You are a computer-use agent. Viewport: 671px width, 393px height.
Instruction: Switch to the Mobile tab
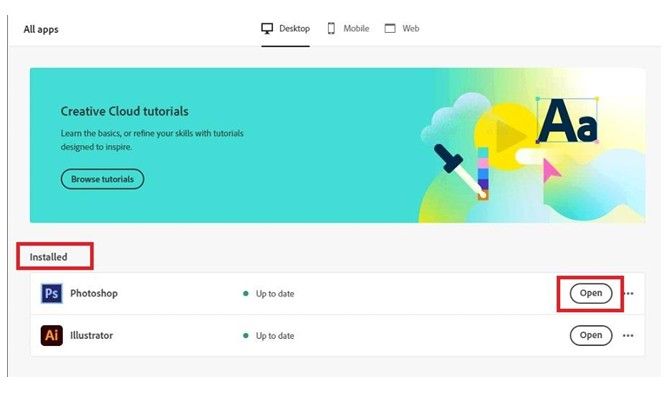pyautogui.click(x=348, y=29)
